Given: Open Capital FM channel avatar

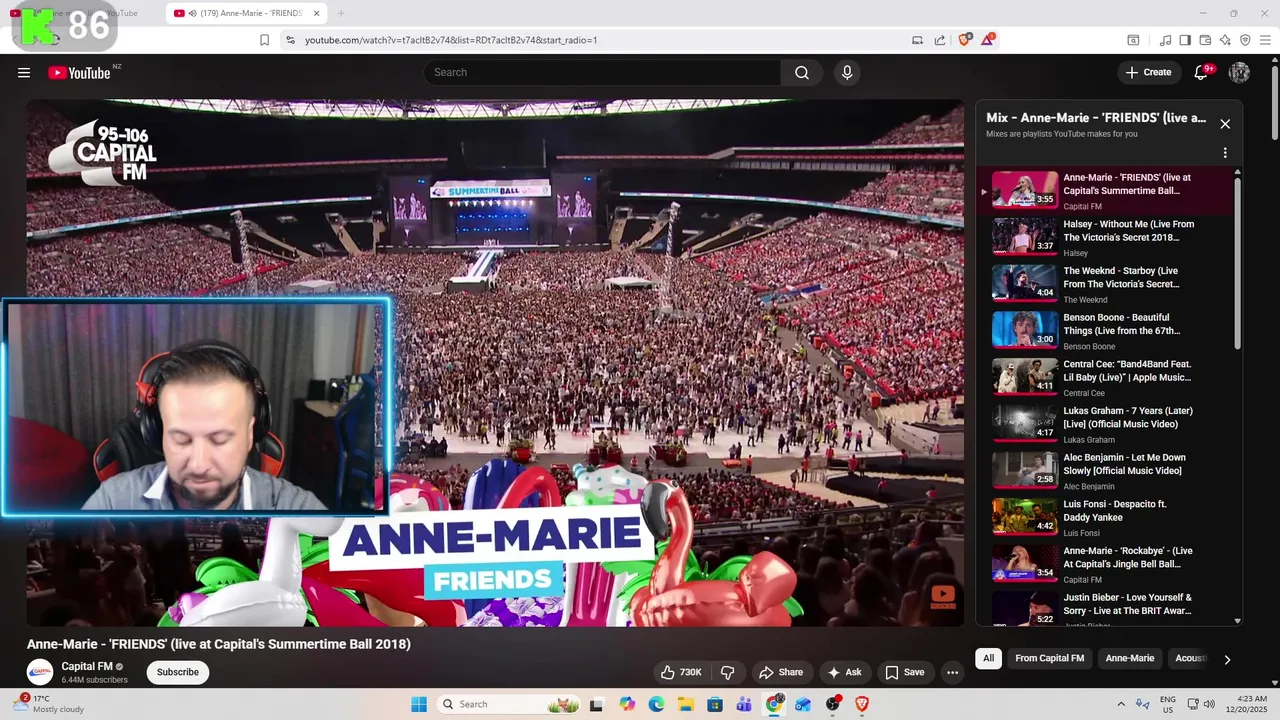Looking at the screenshot, I should coord(40,672).
